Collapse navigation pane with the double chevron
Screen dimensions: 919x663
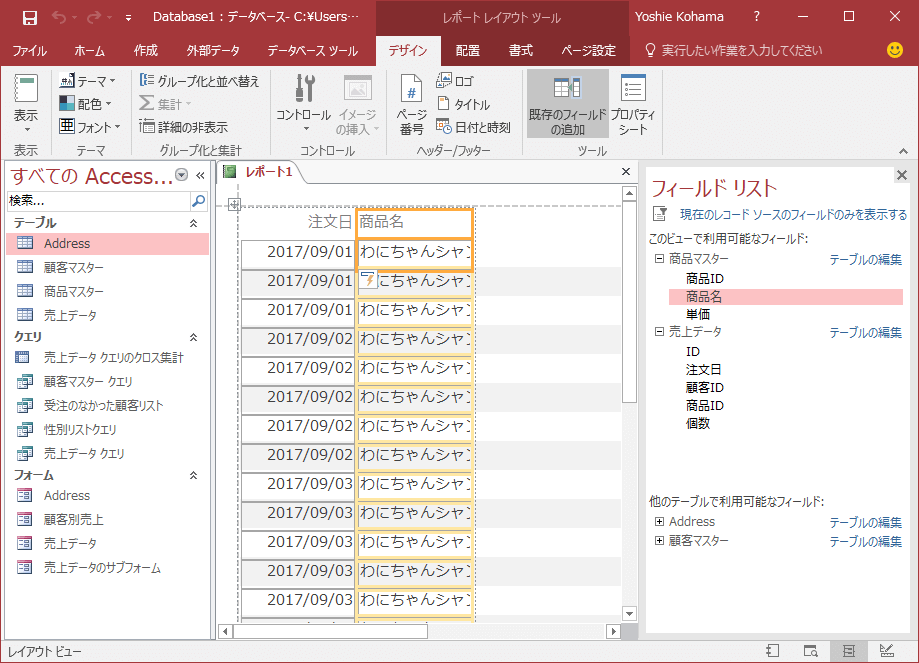click(200, 175)
